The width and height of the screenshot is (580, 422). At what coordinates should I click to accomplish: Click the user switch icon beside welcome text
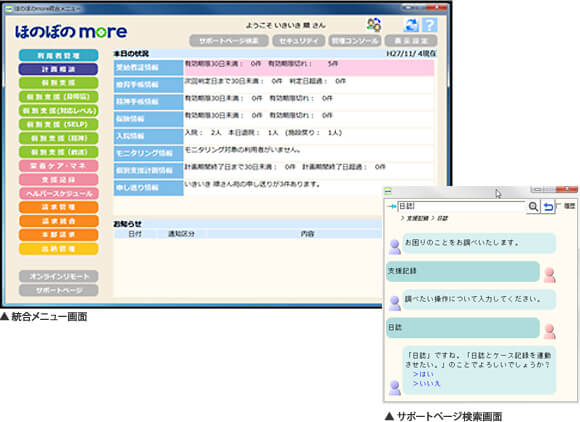pyautogui.click(x=374, y=25)
